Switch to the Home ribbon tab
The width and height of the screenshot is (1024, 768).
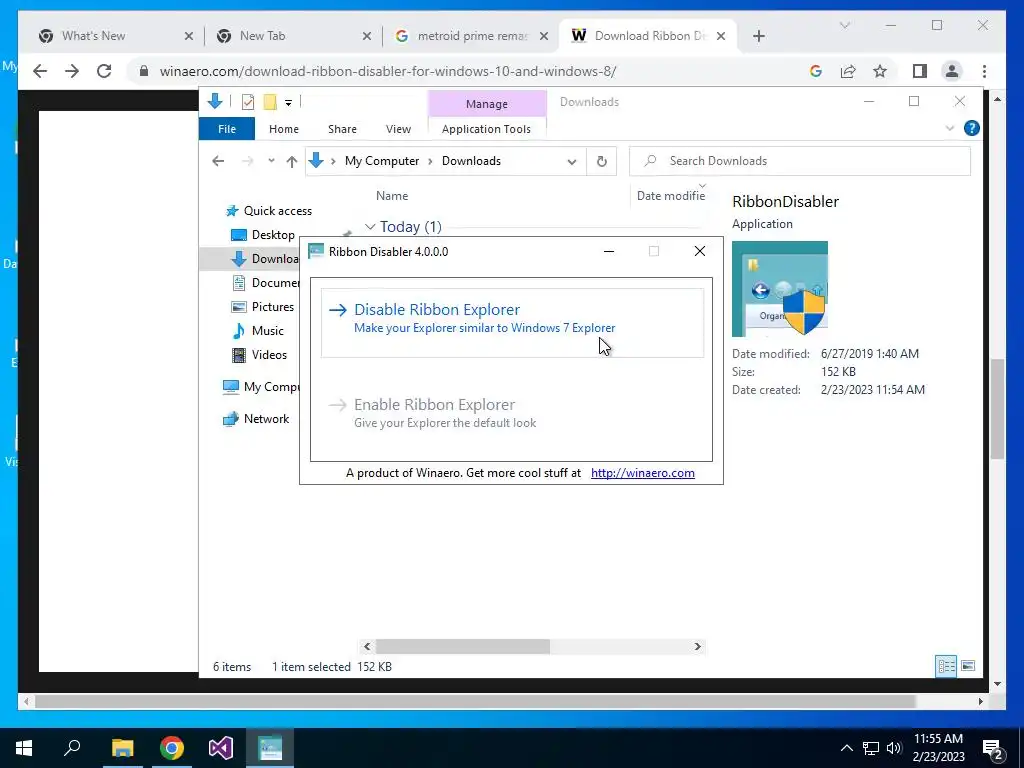click(283, 129)
